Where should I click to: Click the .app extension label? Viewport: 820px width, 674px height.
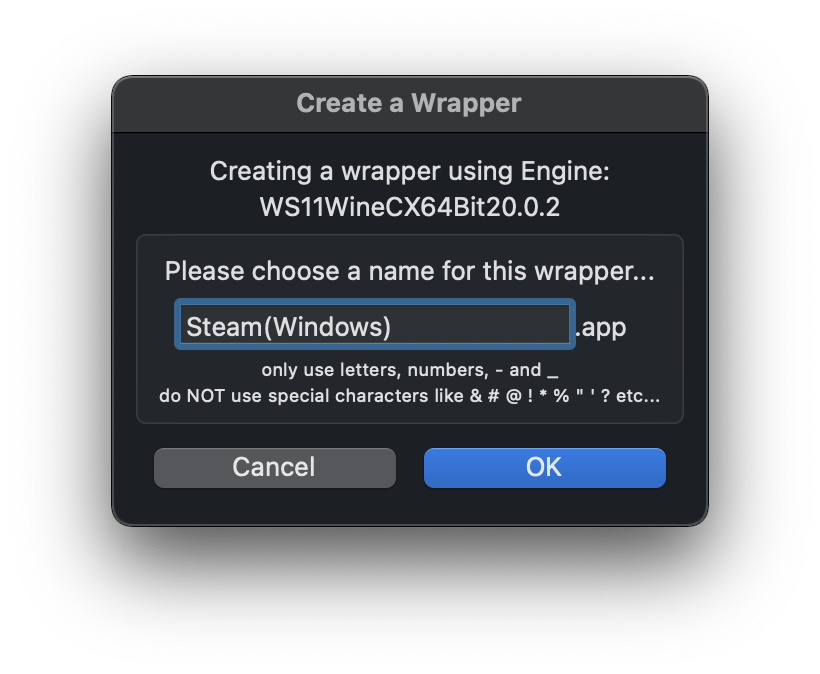point(601,328)
